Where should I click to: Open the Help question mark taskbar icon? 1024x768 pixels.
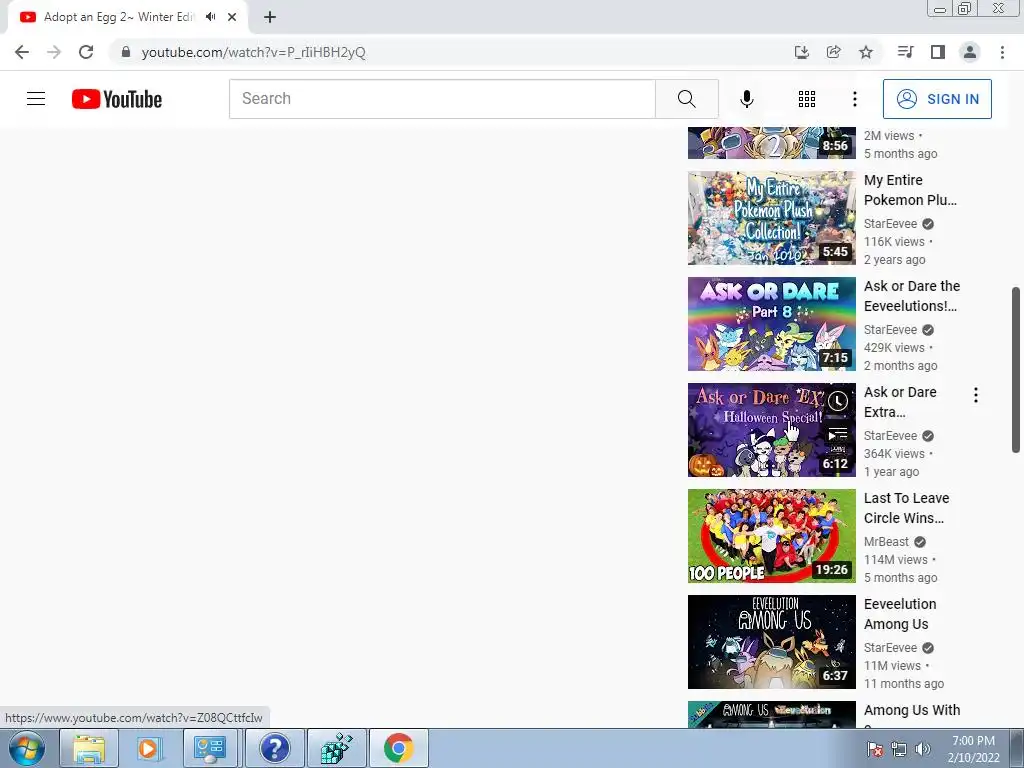pos(274,748)
